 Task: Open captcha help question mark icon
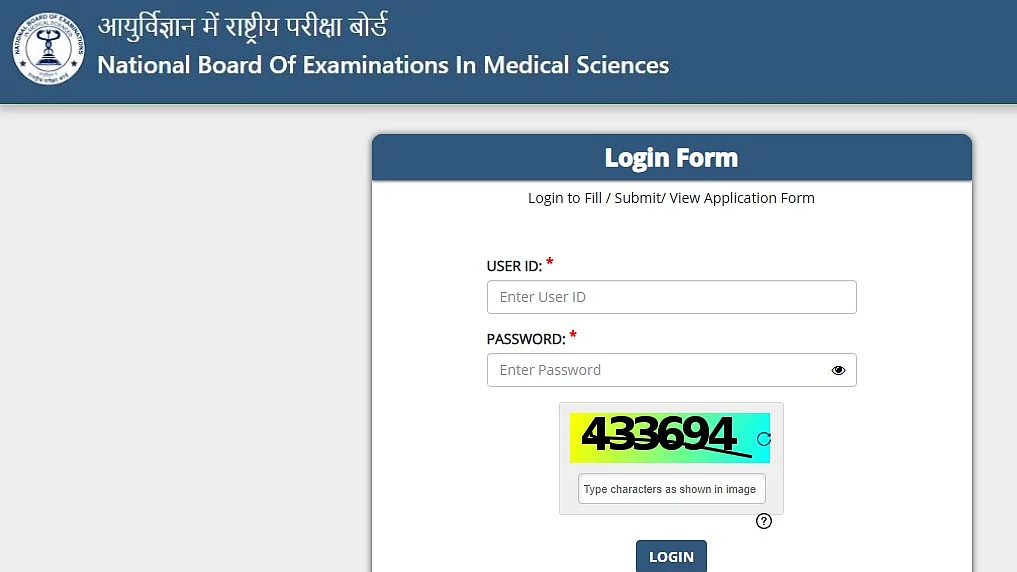pos(763,521)
